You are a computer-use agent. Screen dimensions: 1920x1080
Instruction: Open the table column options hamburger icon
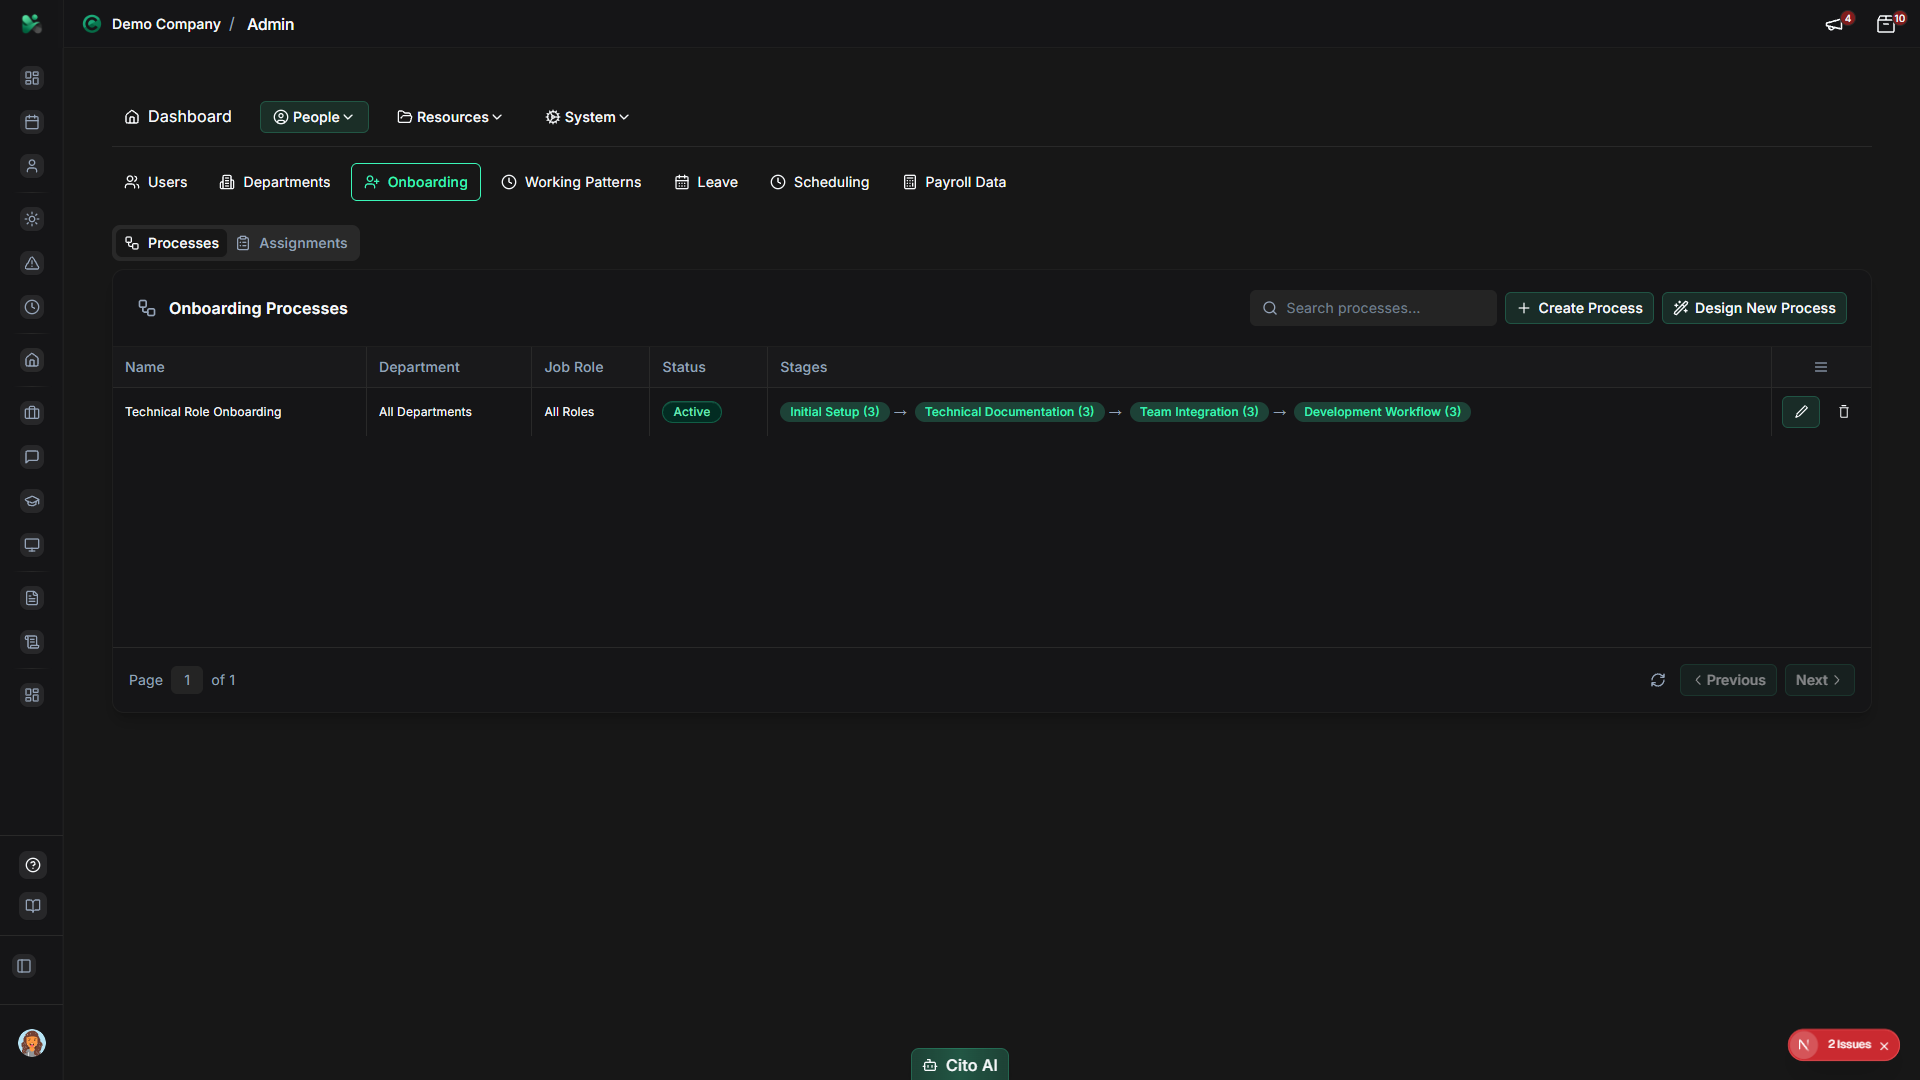pyautogui.click(x=1820, y=367)
